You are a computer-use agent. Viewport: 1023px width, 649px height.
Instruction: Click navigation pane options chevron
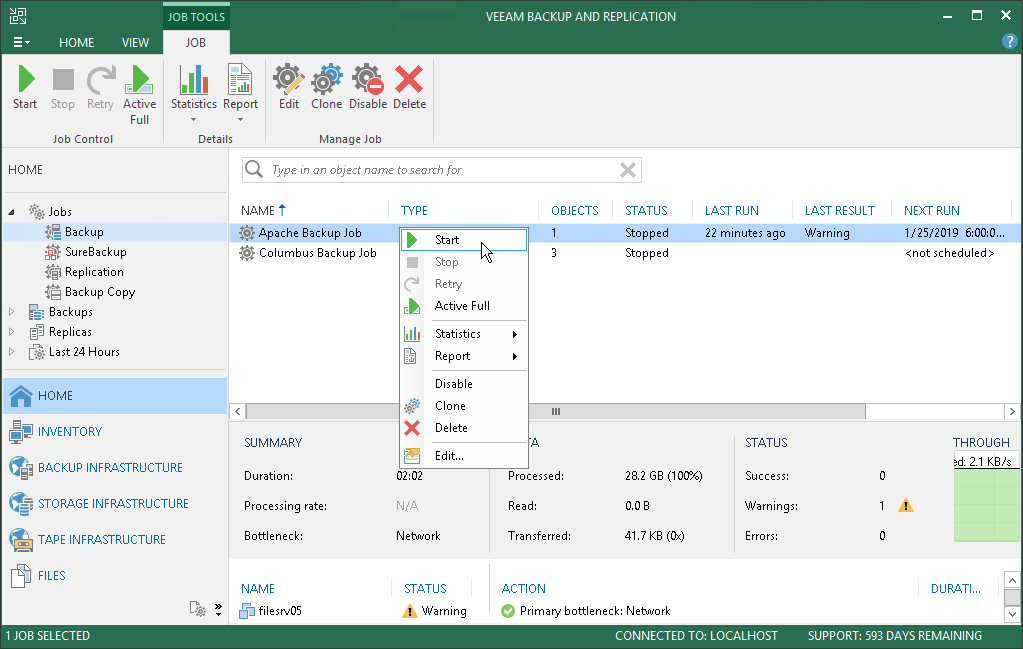pos(218,610)
